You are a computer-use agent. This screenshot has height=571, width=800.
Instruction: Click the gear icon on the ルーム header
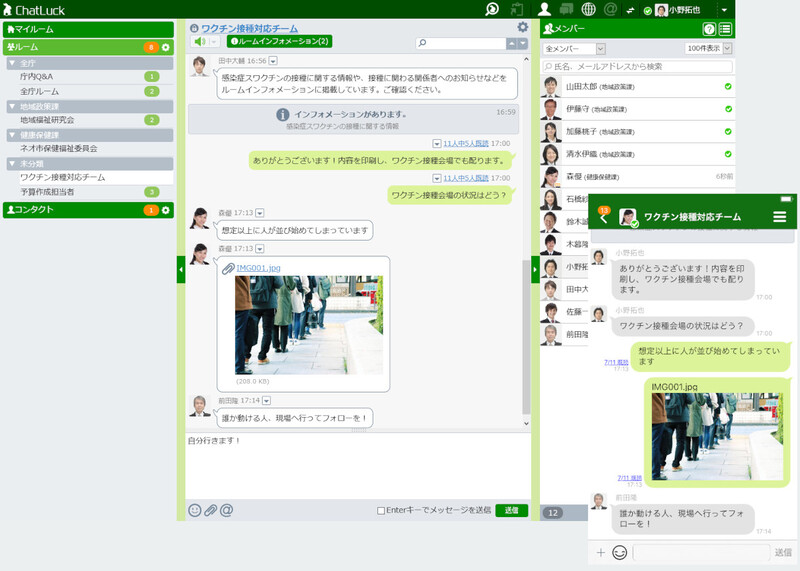pos(166,47)
